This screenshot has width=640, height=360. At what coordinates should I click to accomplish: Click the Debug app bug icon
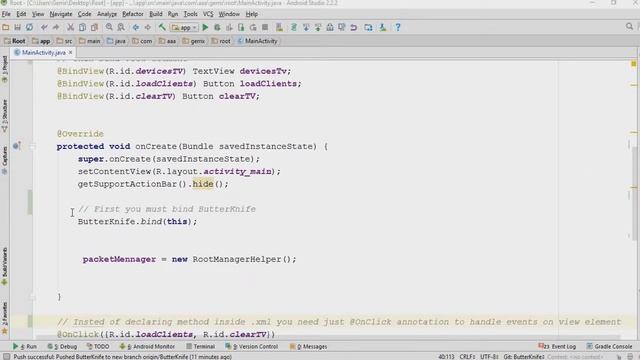217,27
